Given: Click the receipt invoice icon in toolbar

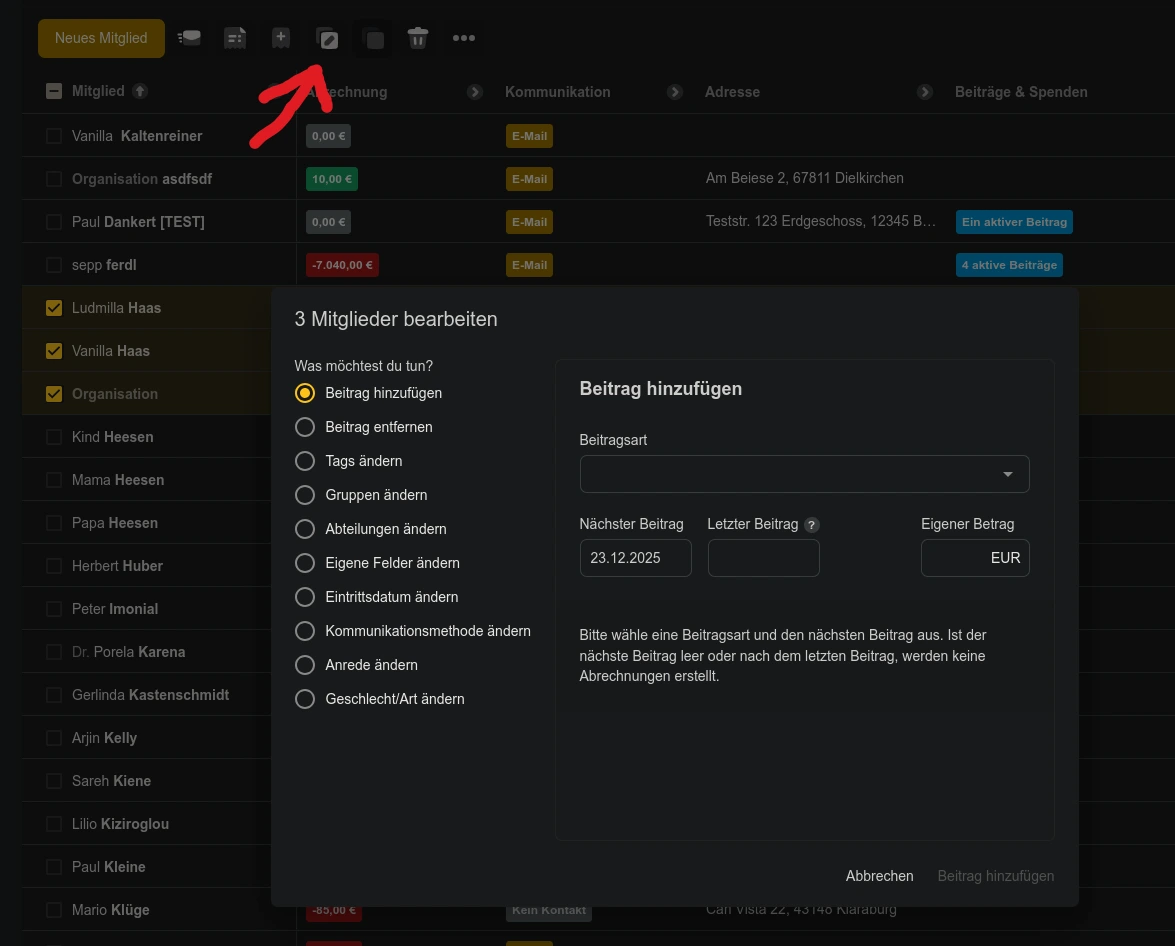Looking at the screenshot, I should 235,39.
